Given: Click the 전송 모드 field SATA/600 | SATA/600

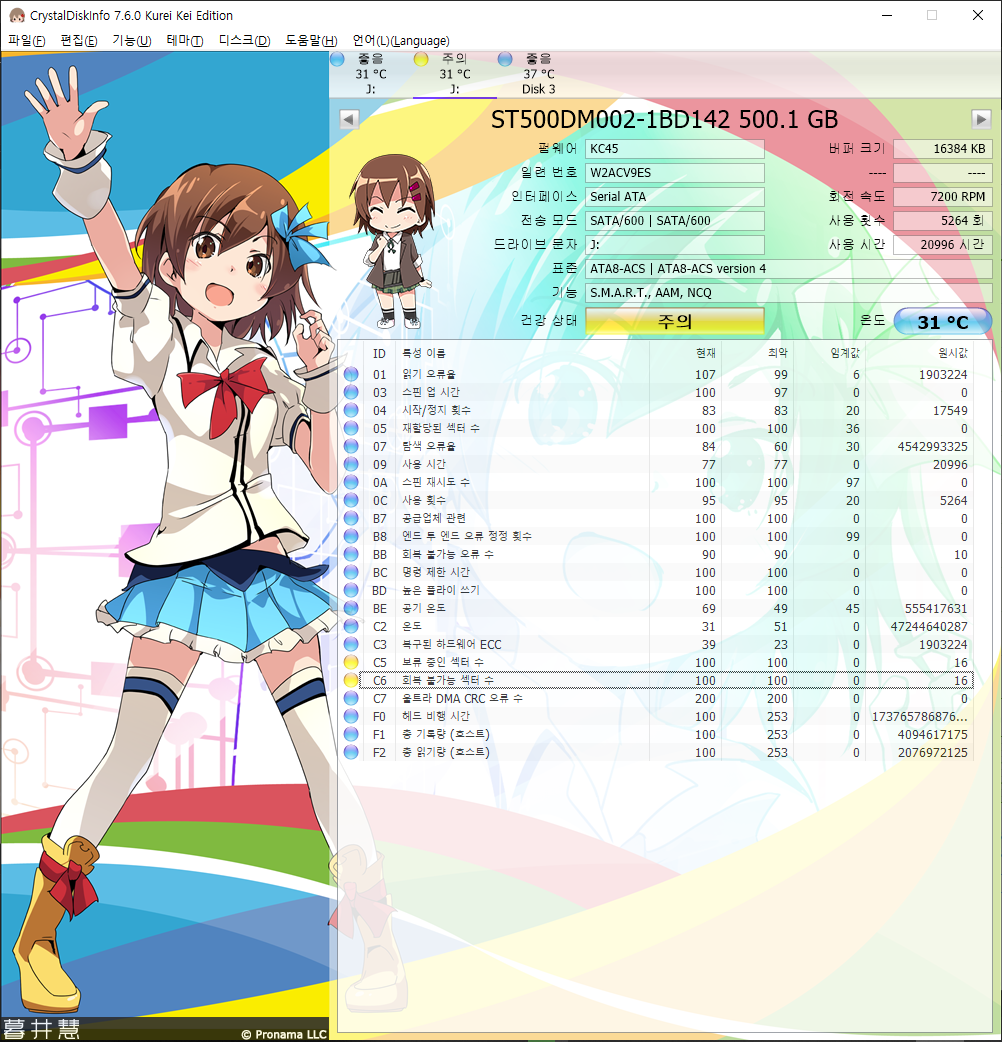Looking at the screenshot, I should tap(674, 221).
